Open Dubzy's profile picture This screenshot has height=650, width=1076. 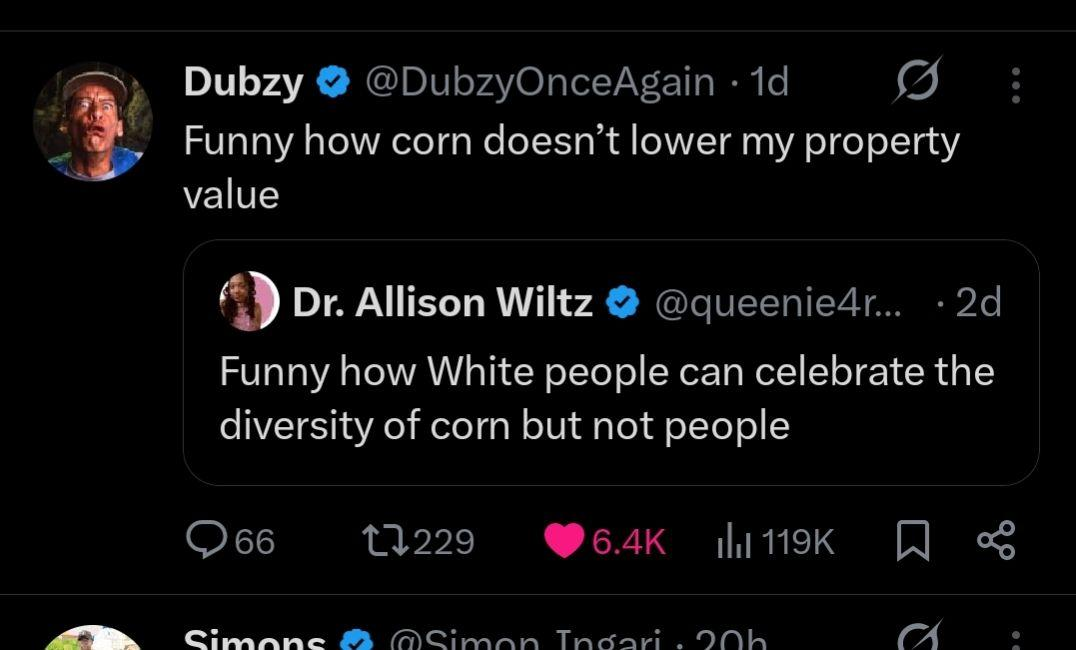point(93,121)
